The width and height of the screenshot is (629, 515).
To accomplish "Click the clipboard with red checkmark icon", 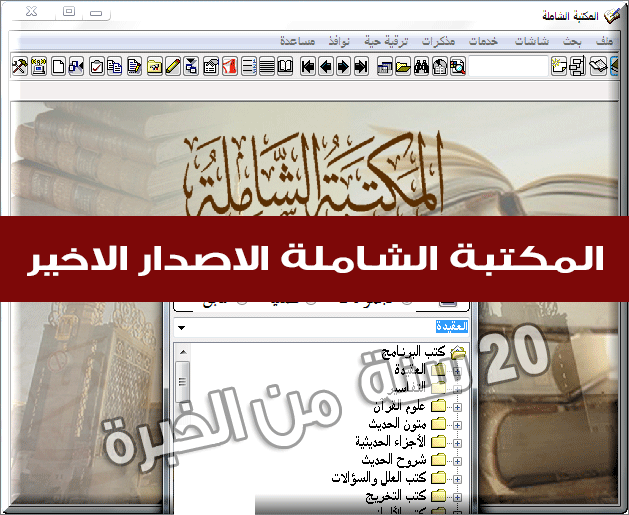I will (97, 66).
